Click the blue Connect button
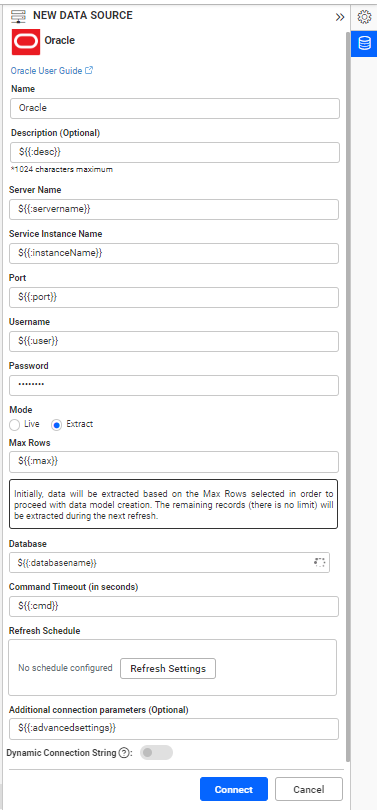Screen dimensions: 377x810 pyautogui.click(x=234, y=789)
